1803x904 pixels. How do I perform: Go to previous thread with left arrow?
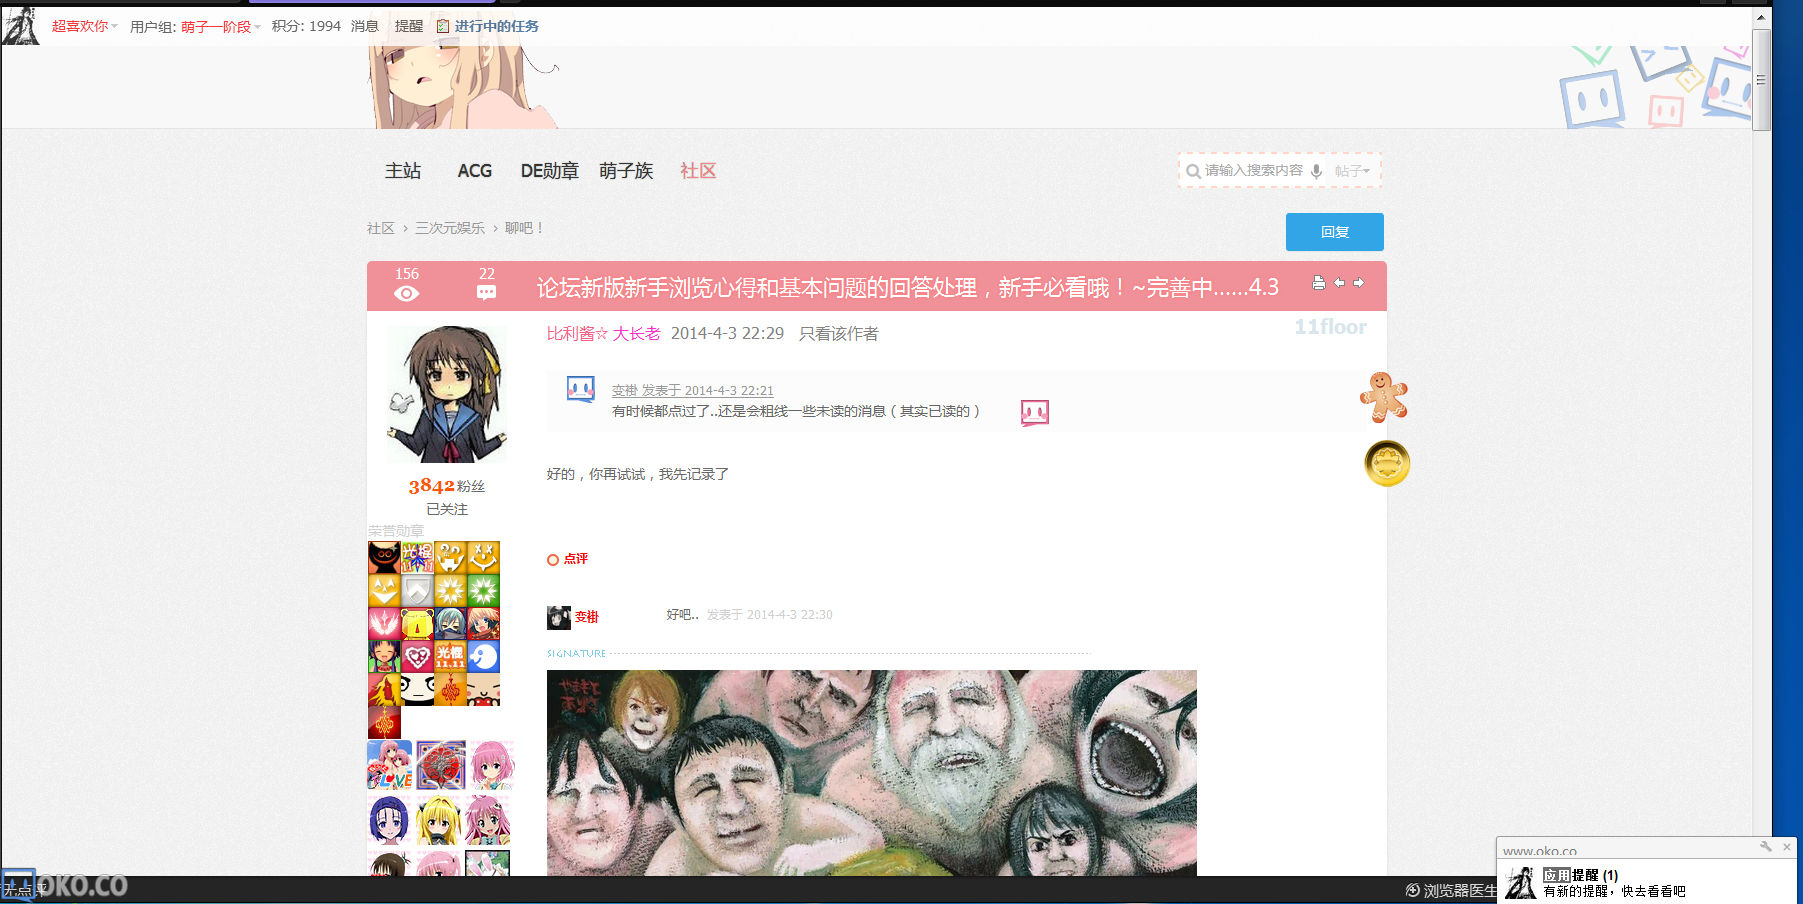pyautogui.click(x=1339, y=283)
